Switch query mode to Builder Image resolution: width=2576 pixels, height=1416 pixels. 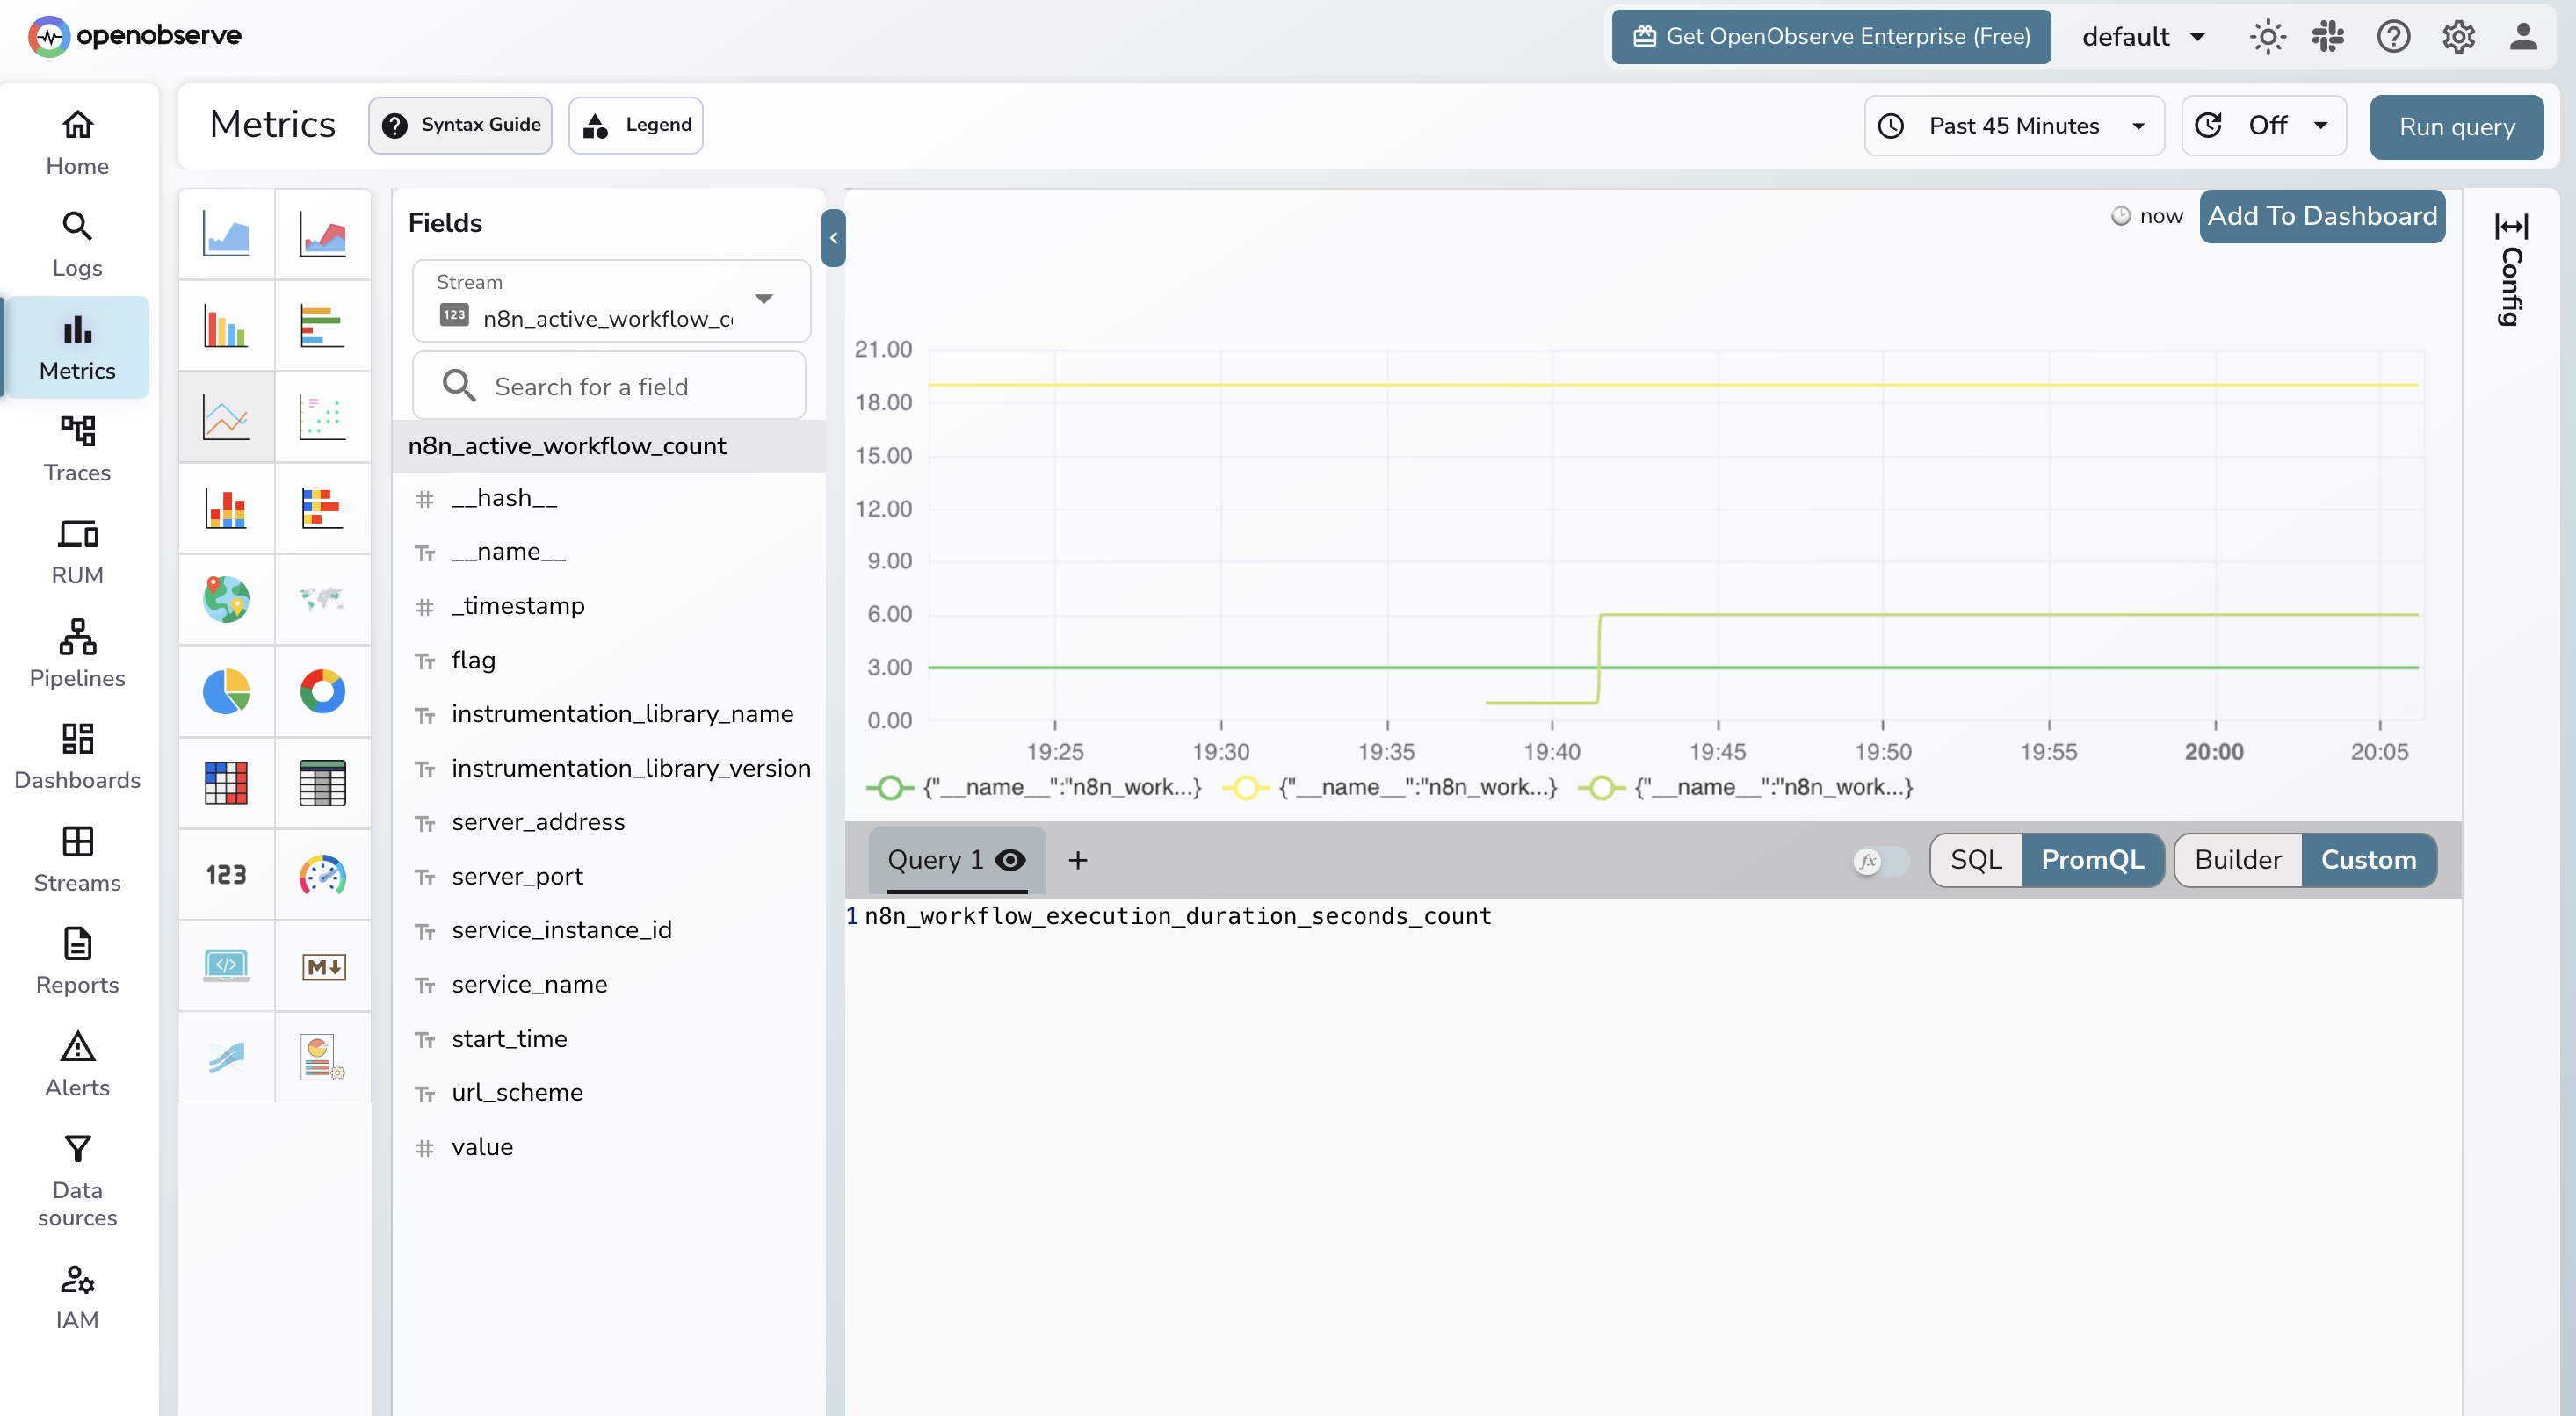tap(2237, 859)
